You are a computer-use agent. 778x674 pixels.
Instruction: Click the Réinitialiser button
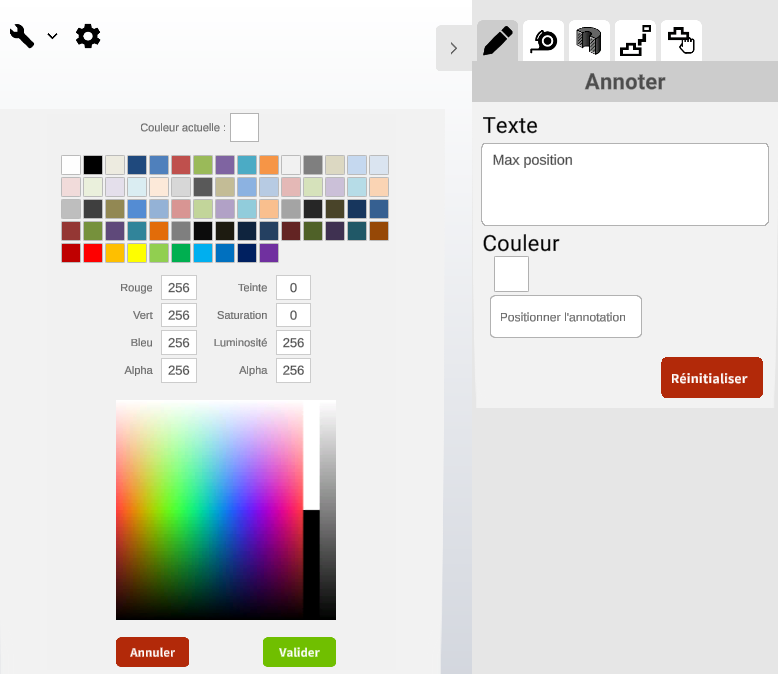[711, 378]
